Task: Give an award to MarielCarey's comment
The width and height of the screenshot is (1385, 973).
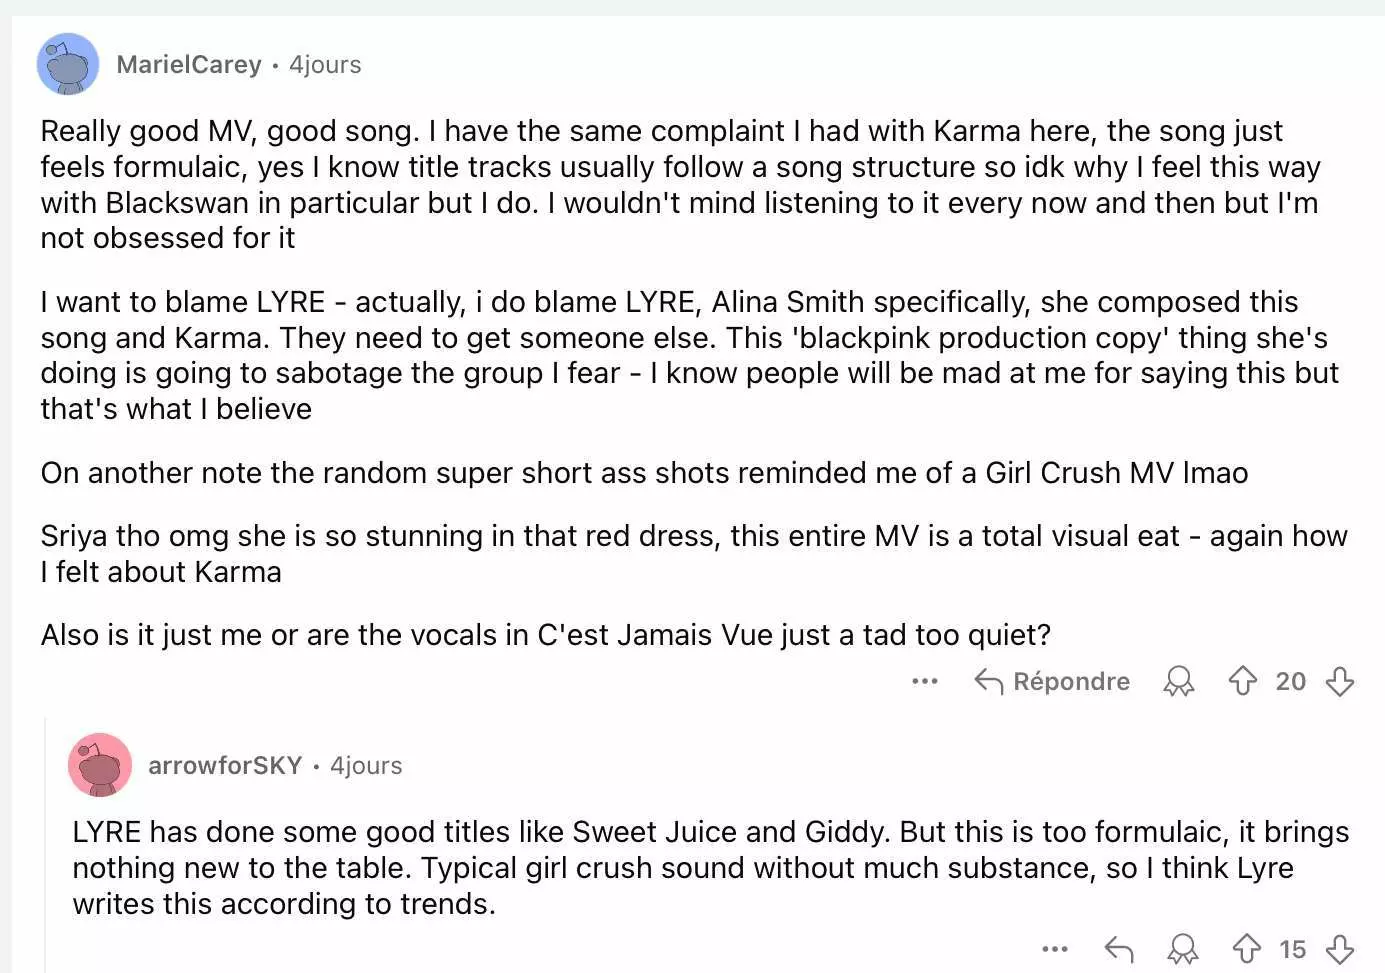Action: 1179,681
